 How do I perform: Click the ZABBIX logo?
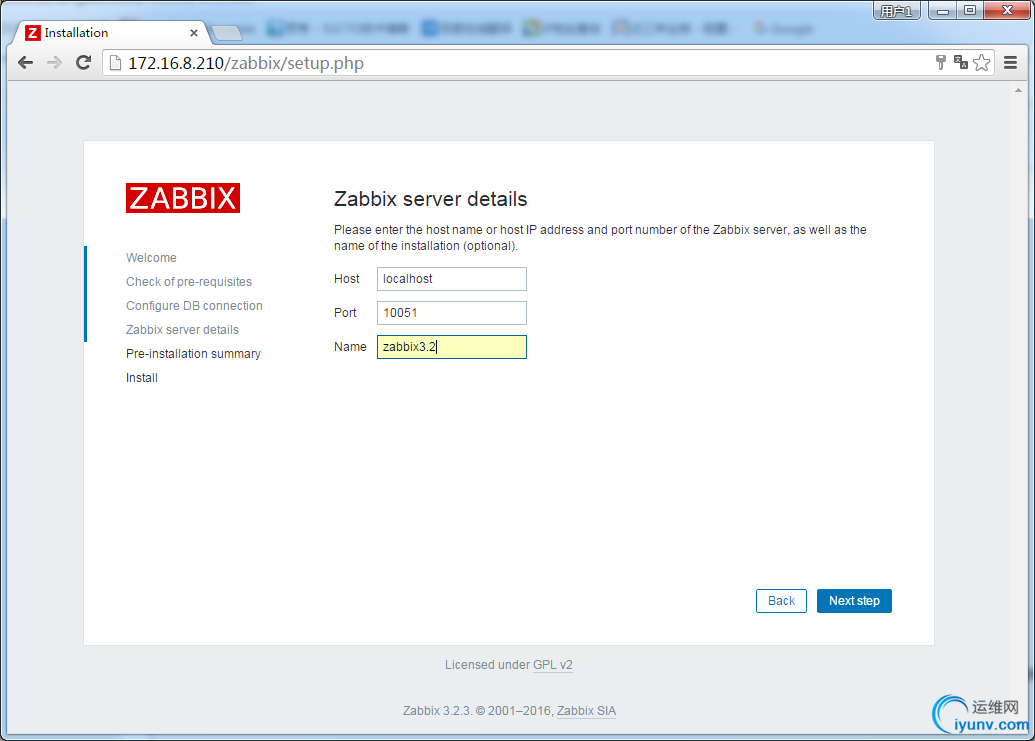[x=183, y=198]
